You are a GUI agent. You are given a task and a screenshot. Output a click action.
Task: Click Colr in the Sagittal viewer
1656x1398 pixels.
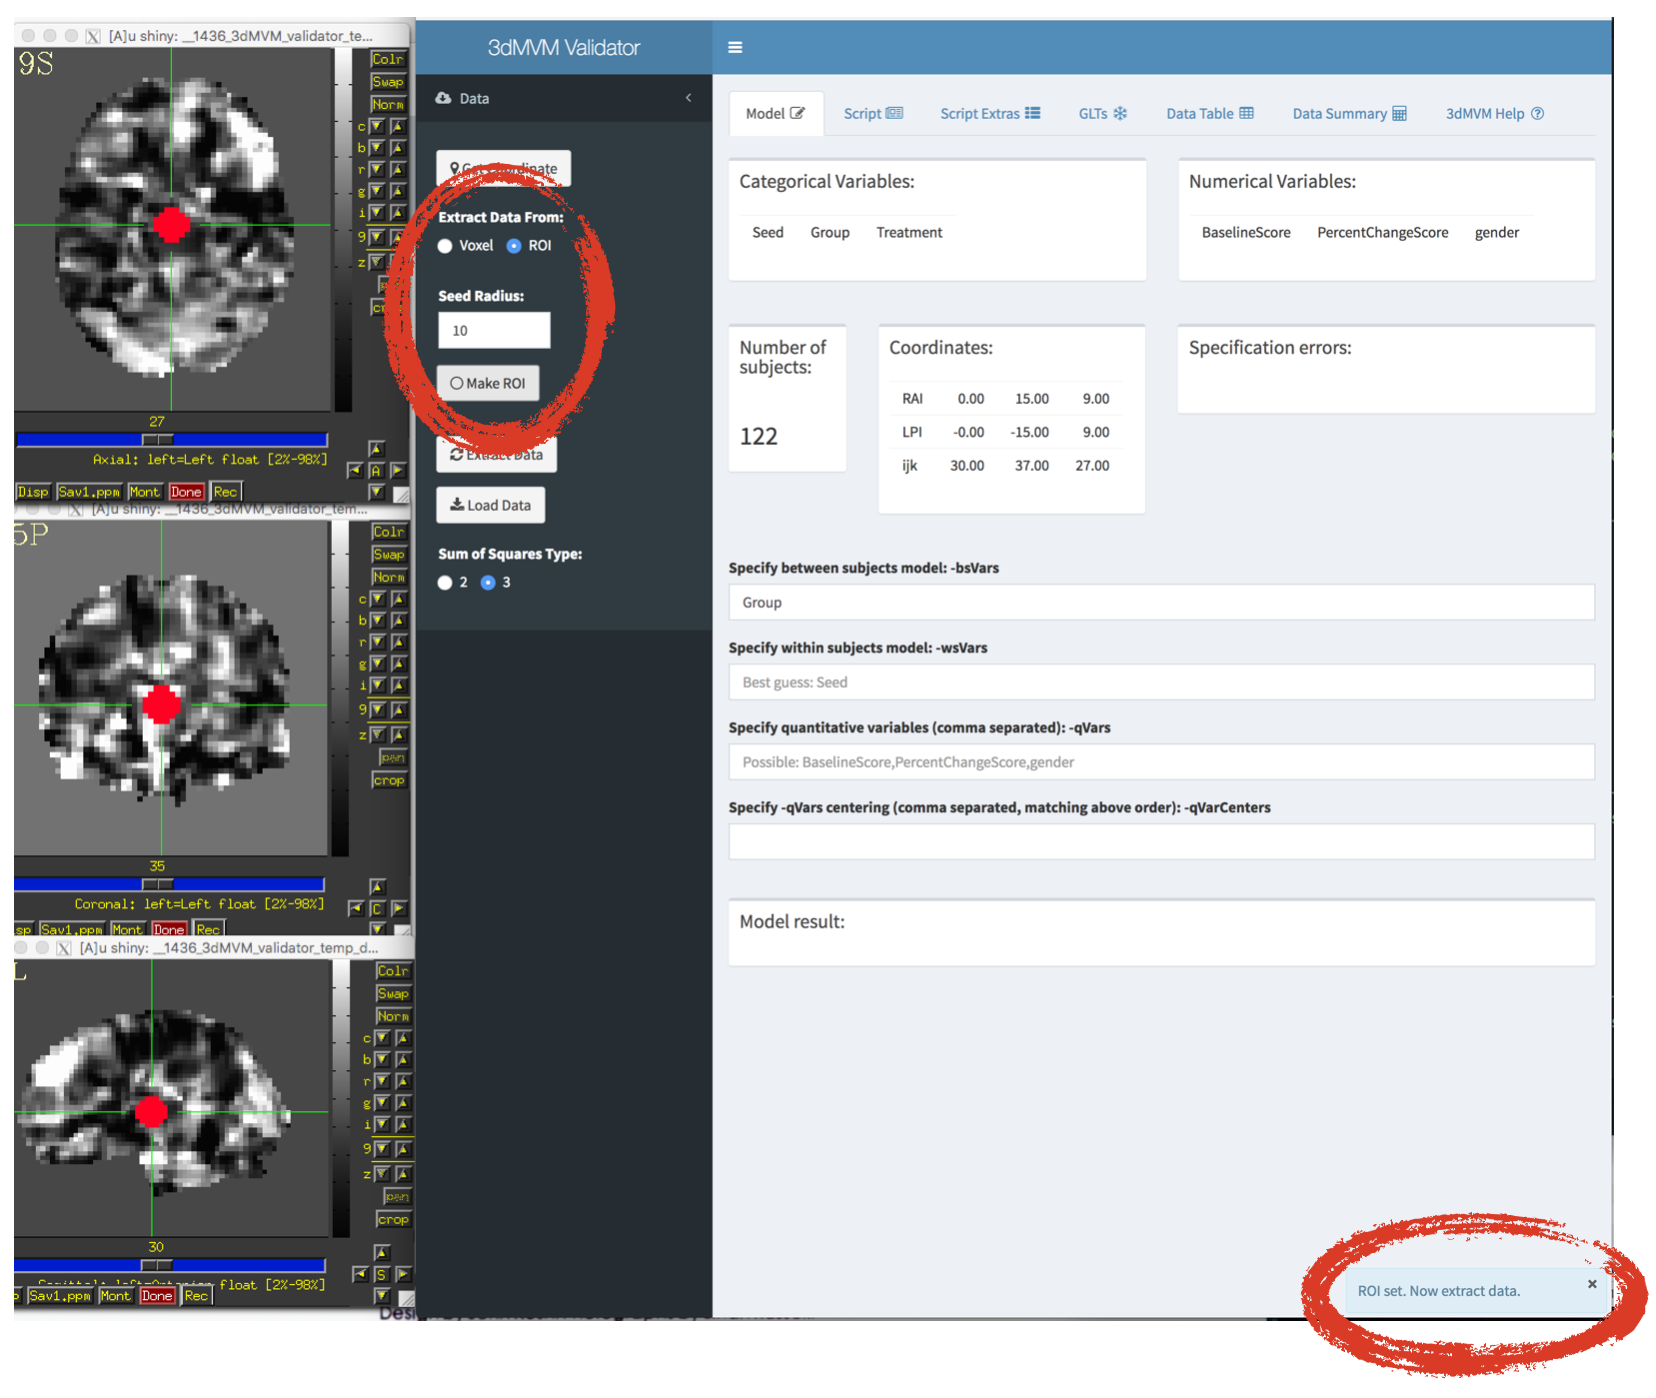393,971
